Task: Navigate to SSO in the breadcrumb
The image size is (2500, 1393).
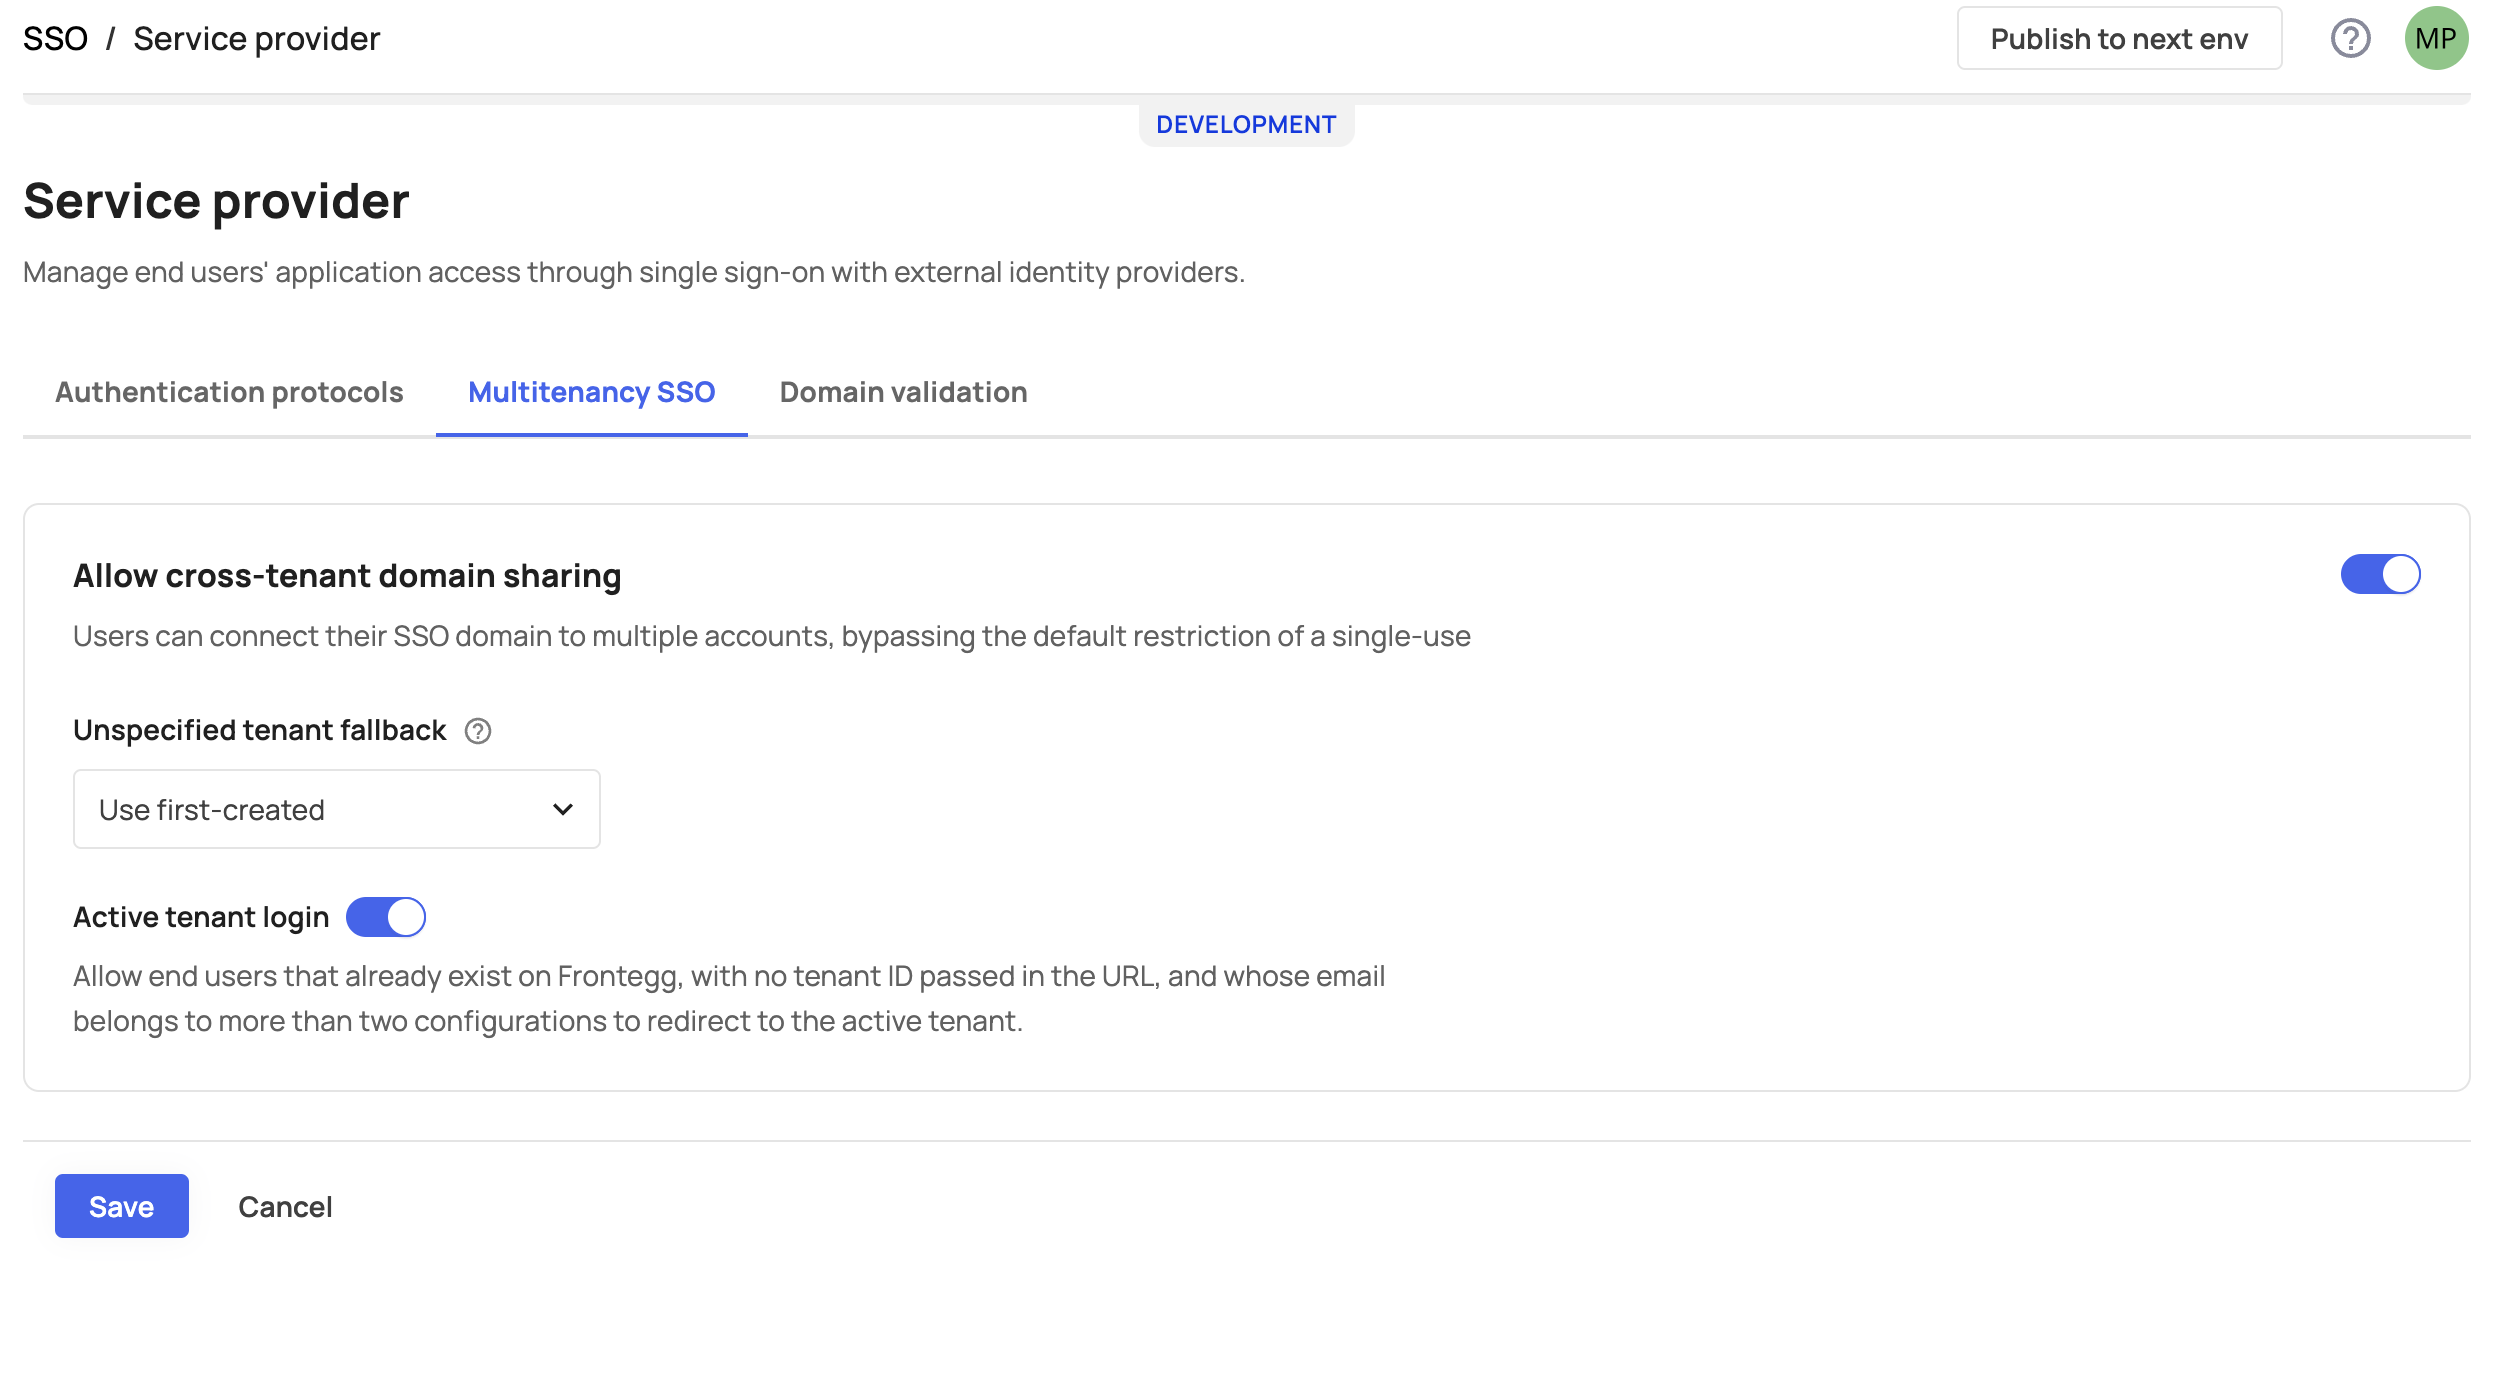Action: (x=55, y=39)
